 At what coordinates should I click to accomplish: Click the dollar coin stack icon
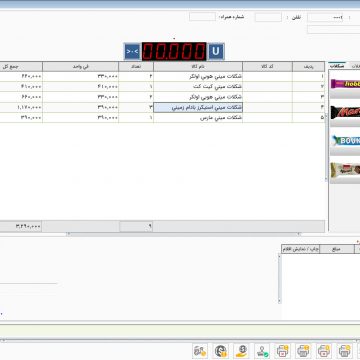tap(221, 351)
